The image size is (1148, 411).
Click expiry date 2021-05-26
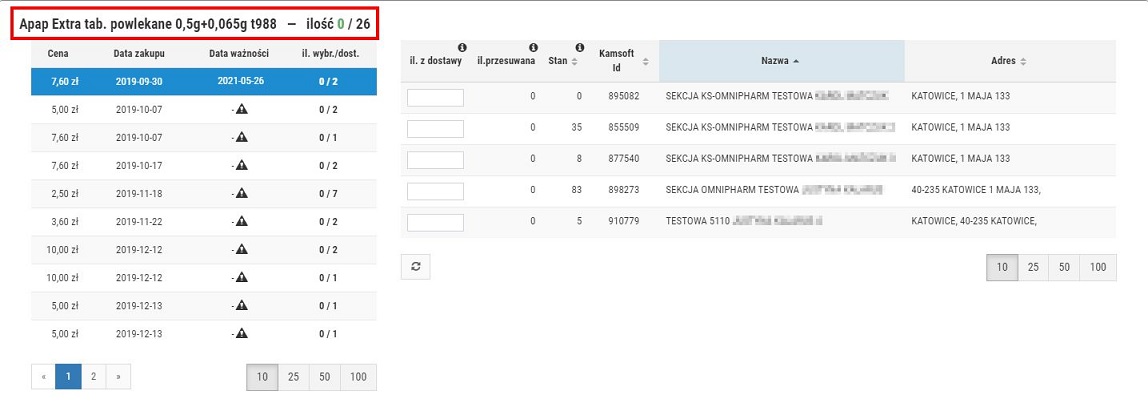pyautogui.click(x=241, y=81)
